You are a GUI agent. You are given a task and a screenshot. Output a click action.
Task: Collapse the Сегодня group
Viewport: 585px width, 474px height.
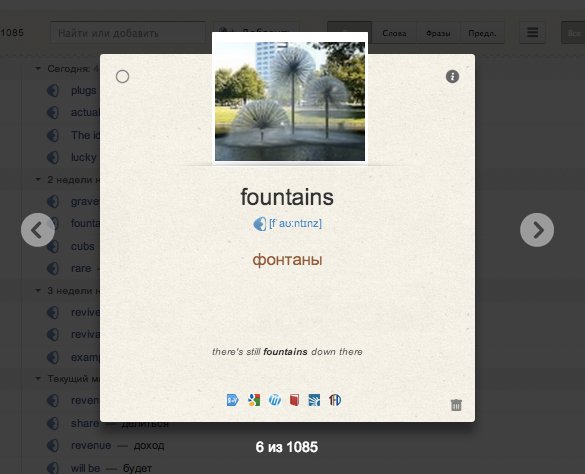(38, 69)
